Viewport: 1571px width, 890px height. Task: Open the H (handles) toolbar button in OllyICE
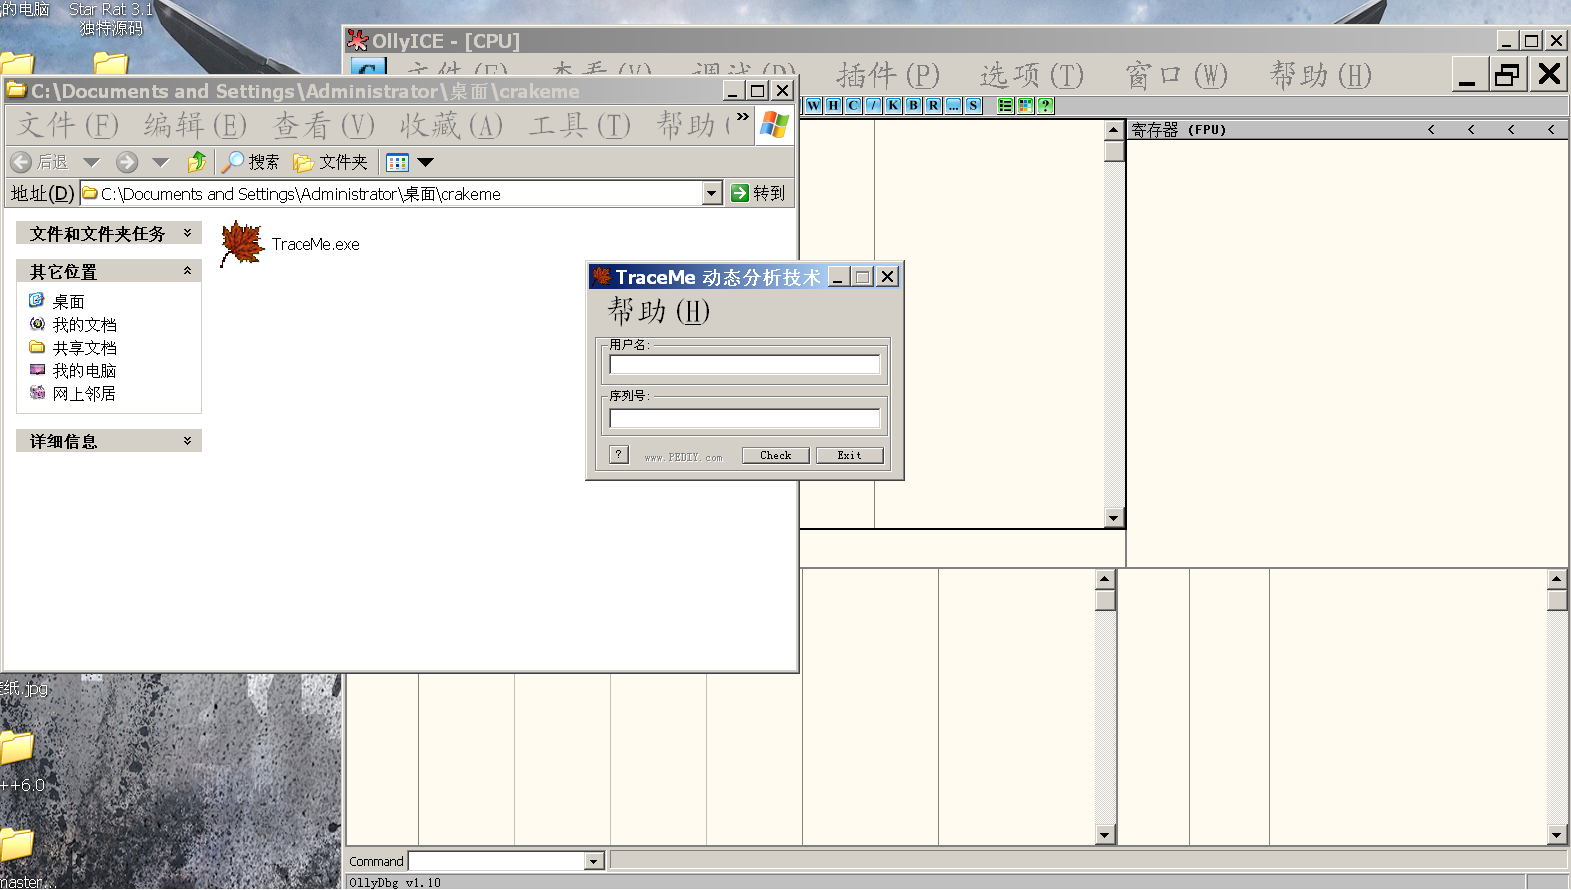[834, 105]
